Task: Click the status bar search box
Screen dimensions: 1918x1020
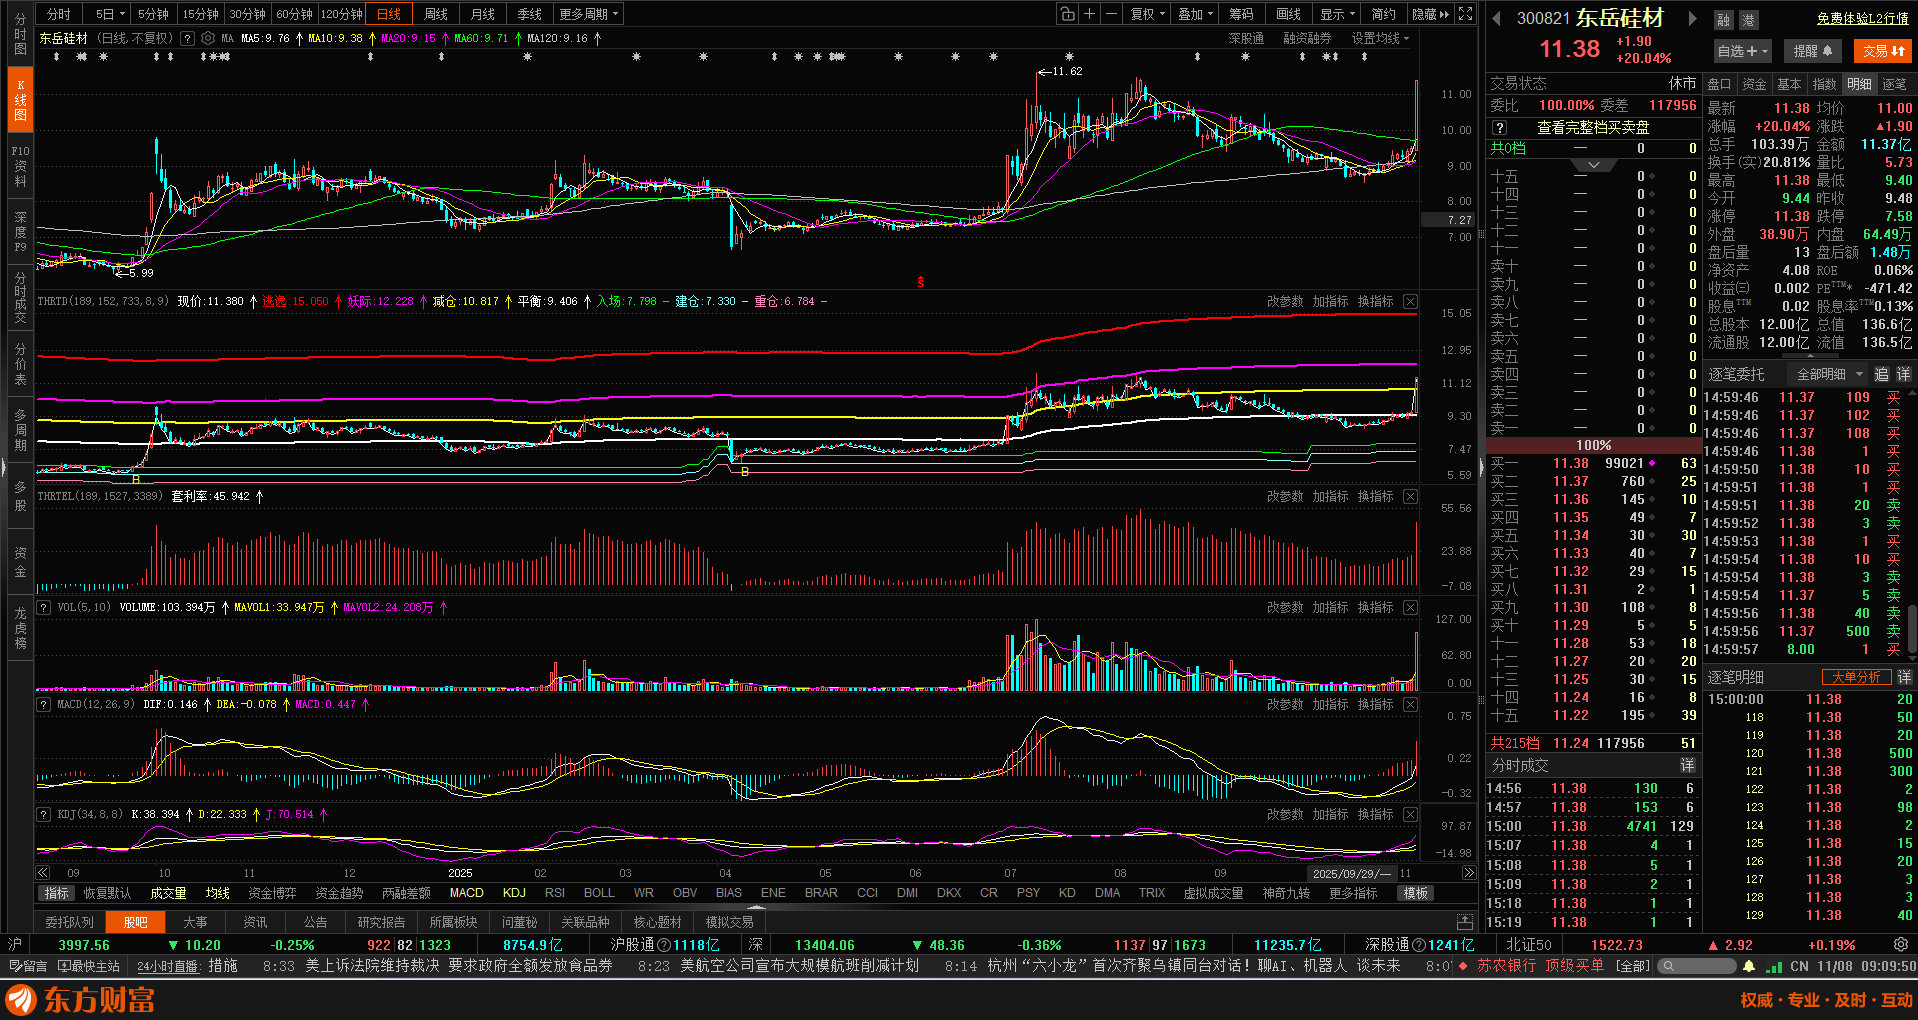Action: 1697,966
